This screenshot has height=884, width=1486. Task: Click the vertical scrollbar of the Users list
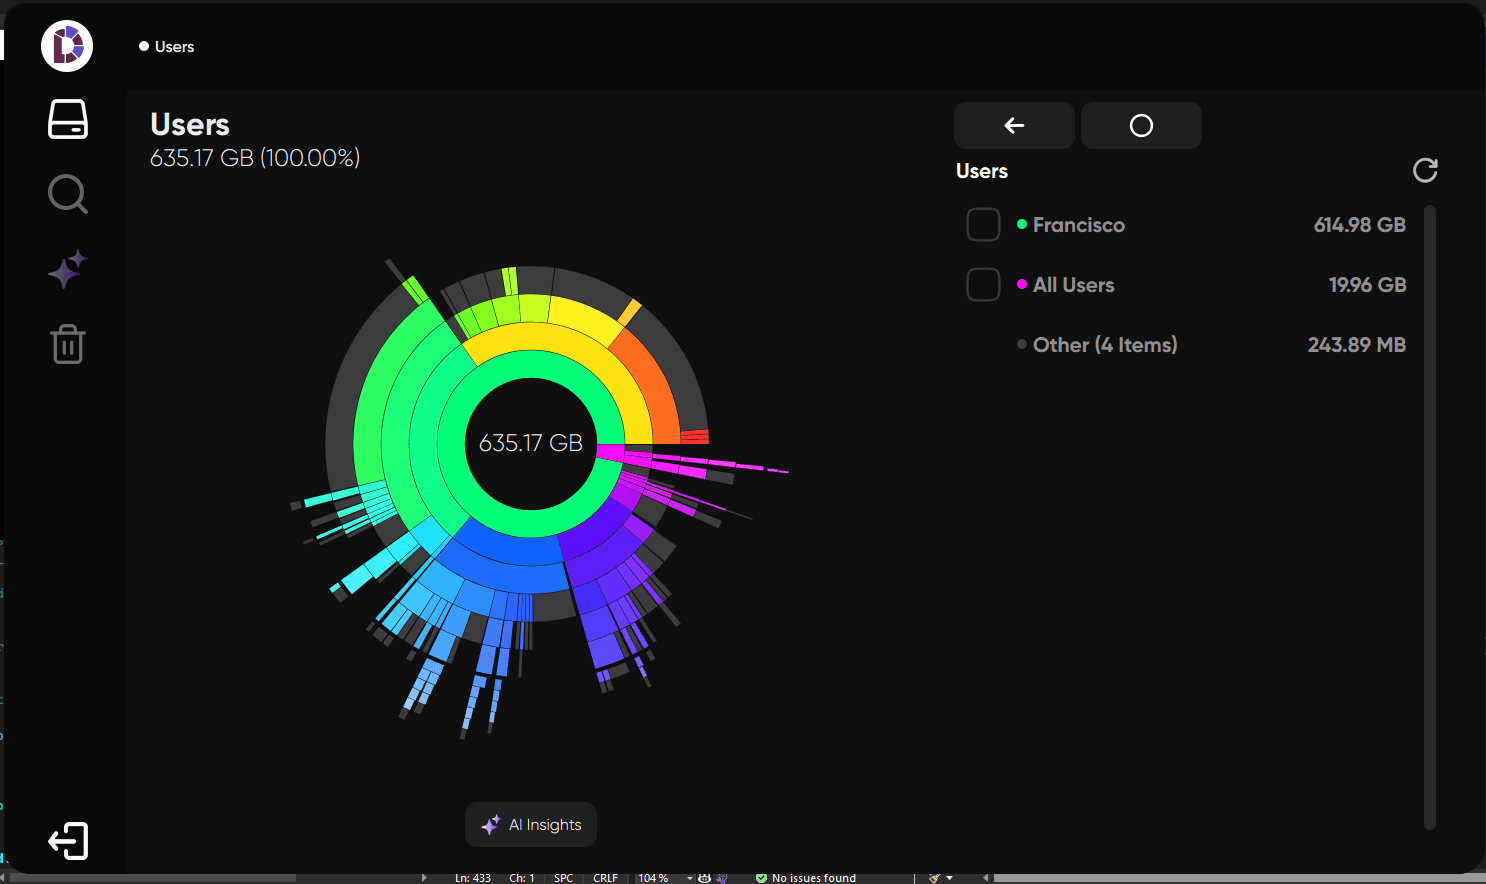tap(1430, 517)
